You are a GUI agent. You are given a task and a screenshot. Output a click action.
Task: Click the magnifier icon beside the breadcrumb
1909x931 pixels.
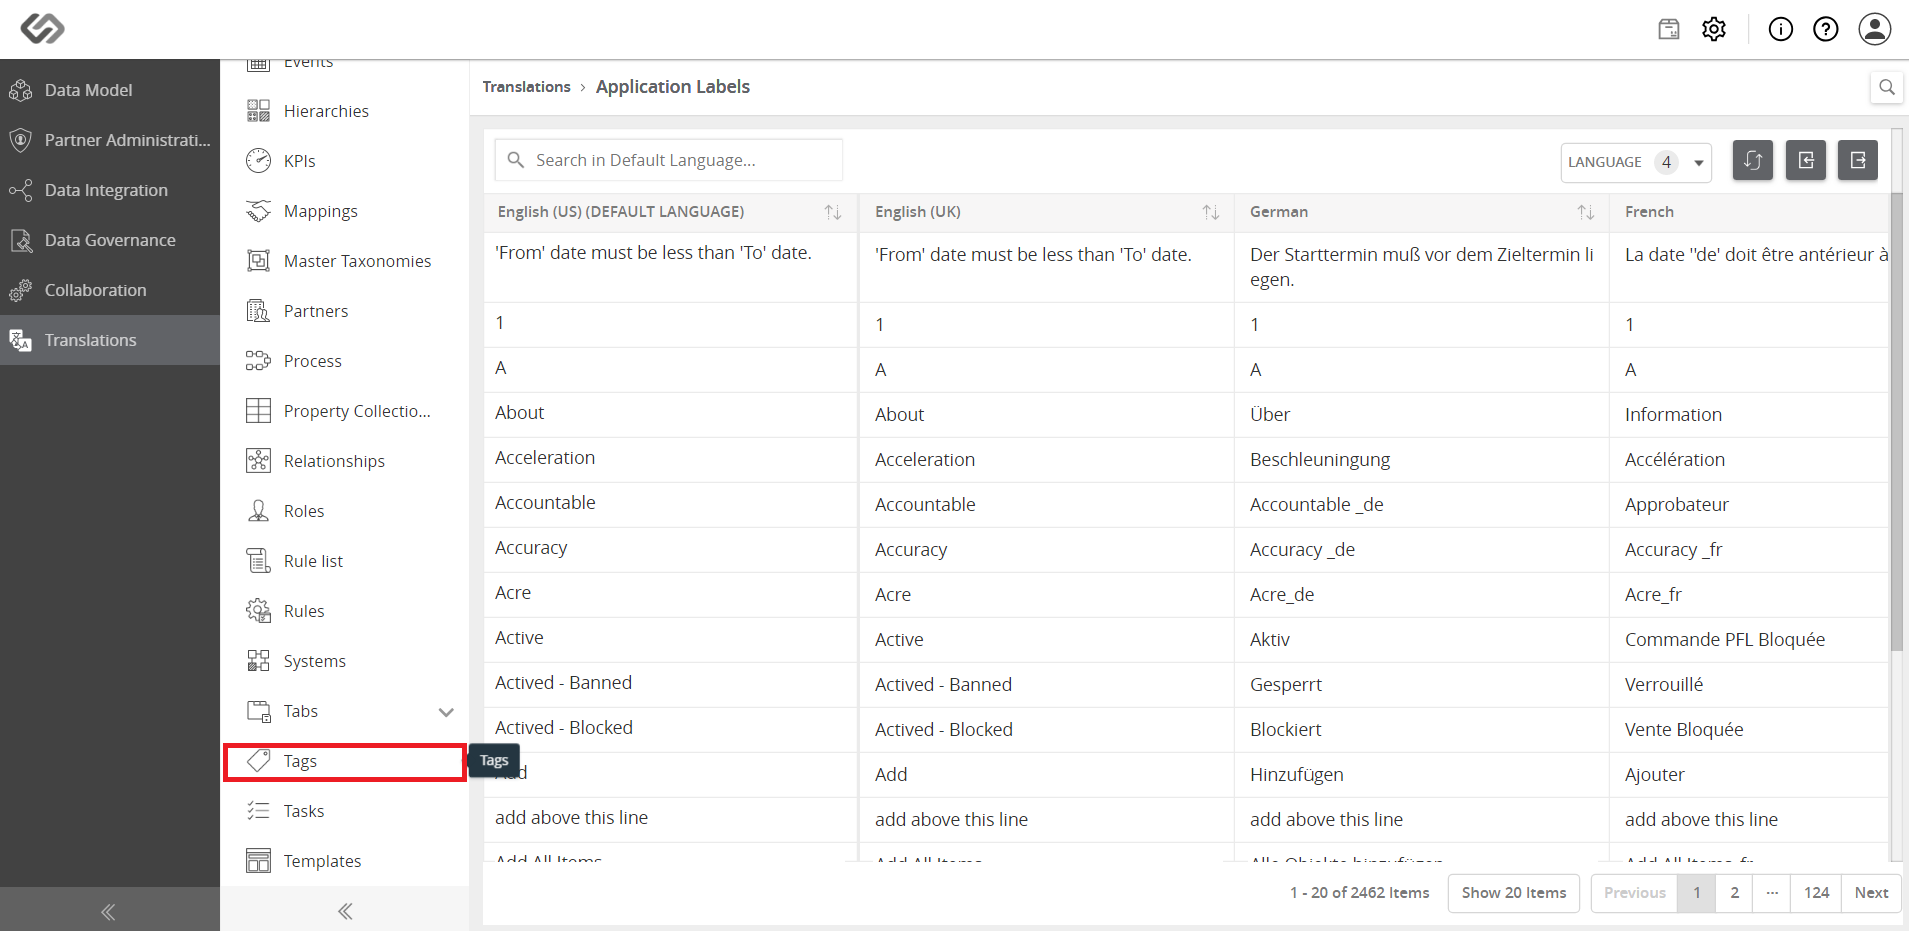tap(1887, 87)
